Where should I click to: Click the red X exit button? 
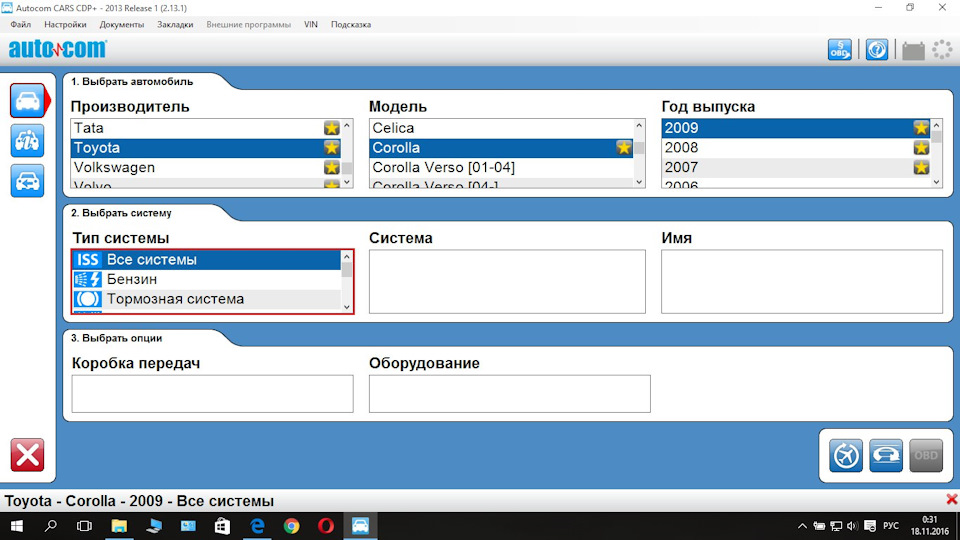pyautogui.click(x=28, y=455)
